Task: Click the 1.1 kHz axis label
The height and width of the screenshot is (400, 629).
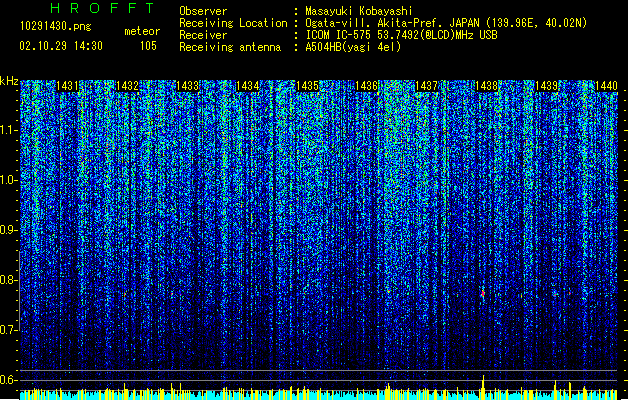Action: [9, 130]
